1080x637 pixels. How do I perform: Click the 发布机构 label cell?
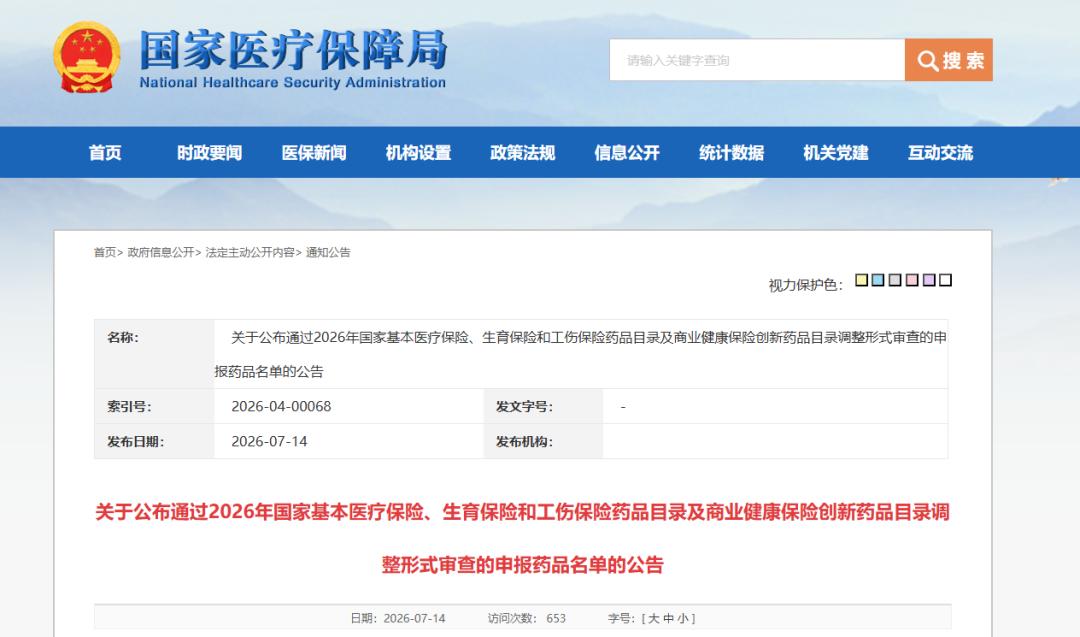(x=543, y=441)
